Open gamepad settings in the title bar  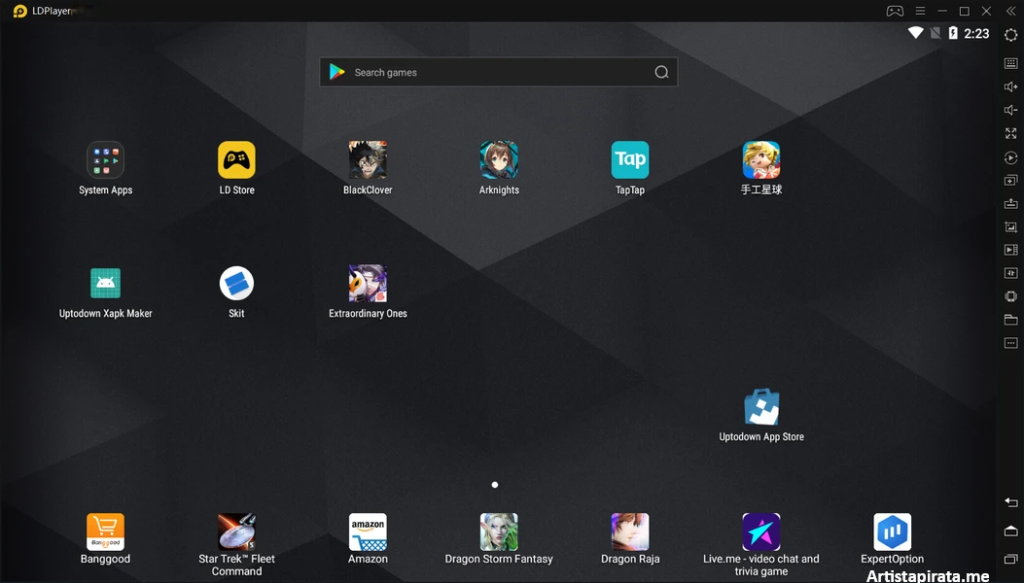(x=893, y=11)
